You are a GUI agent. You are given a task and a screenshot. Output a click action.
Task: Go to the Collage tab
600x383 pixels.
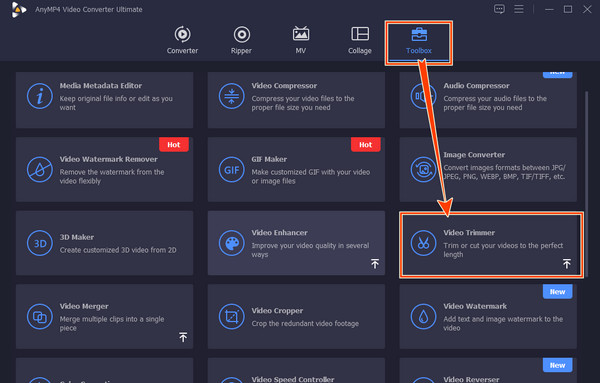360,40
